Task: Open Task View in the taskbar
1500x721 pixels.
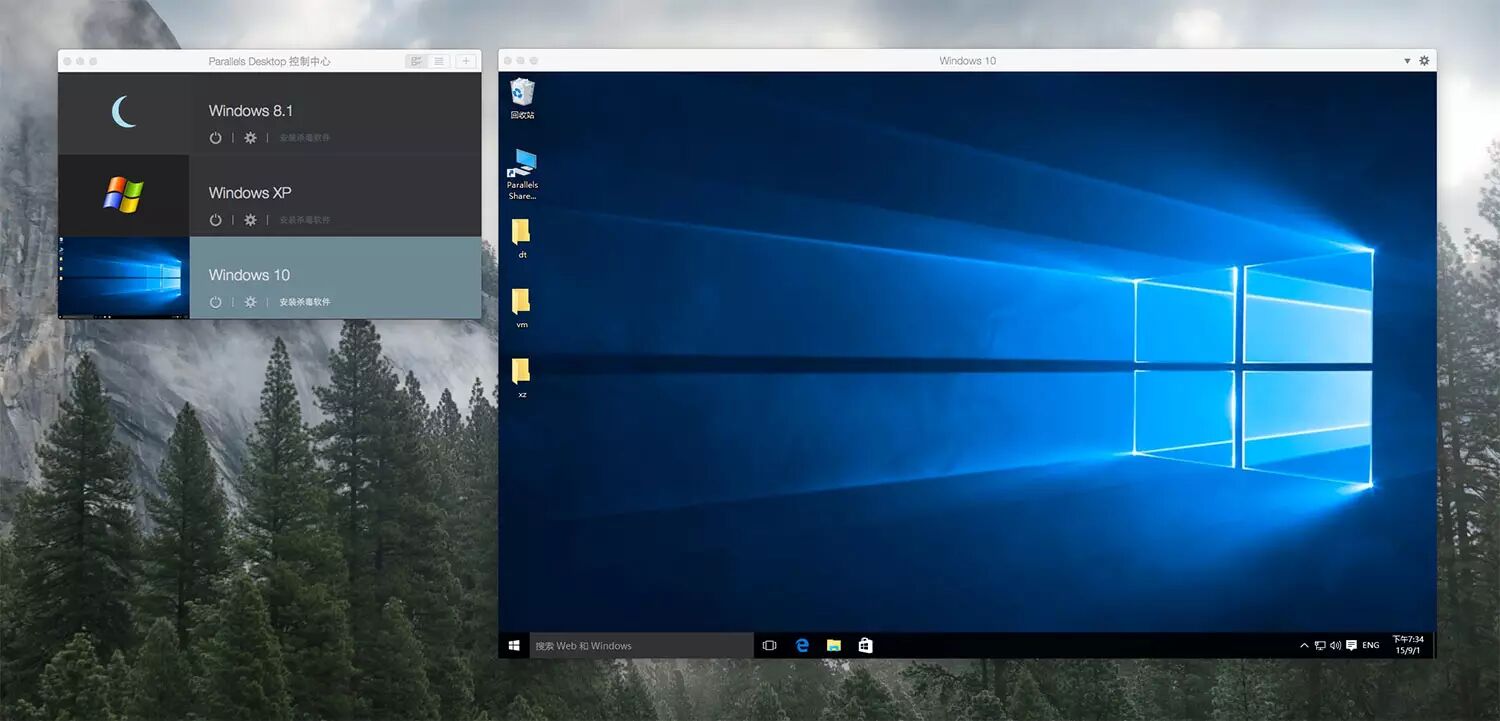Action: coord(769,646)
